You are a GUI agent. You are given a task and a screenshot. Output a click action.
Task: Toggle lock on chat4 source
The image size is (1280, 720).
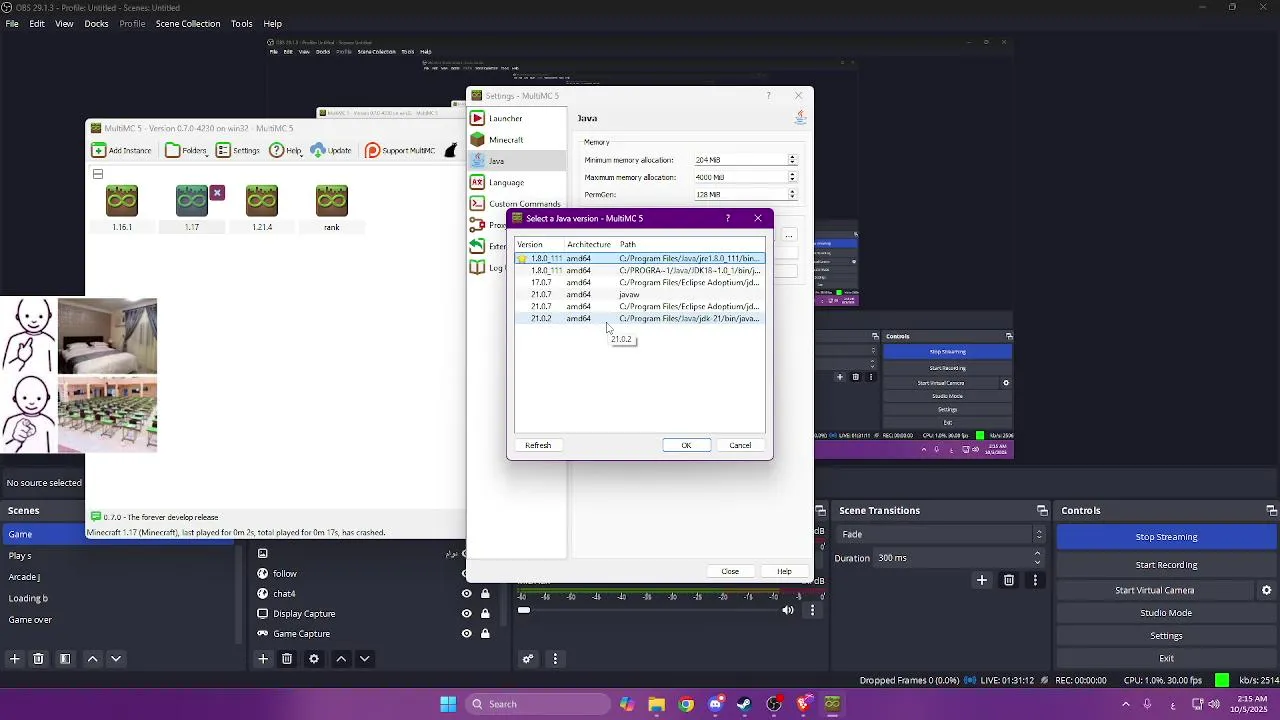pyautogui.click(x=485, y=594)
